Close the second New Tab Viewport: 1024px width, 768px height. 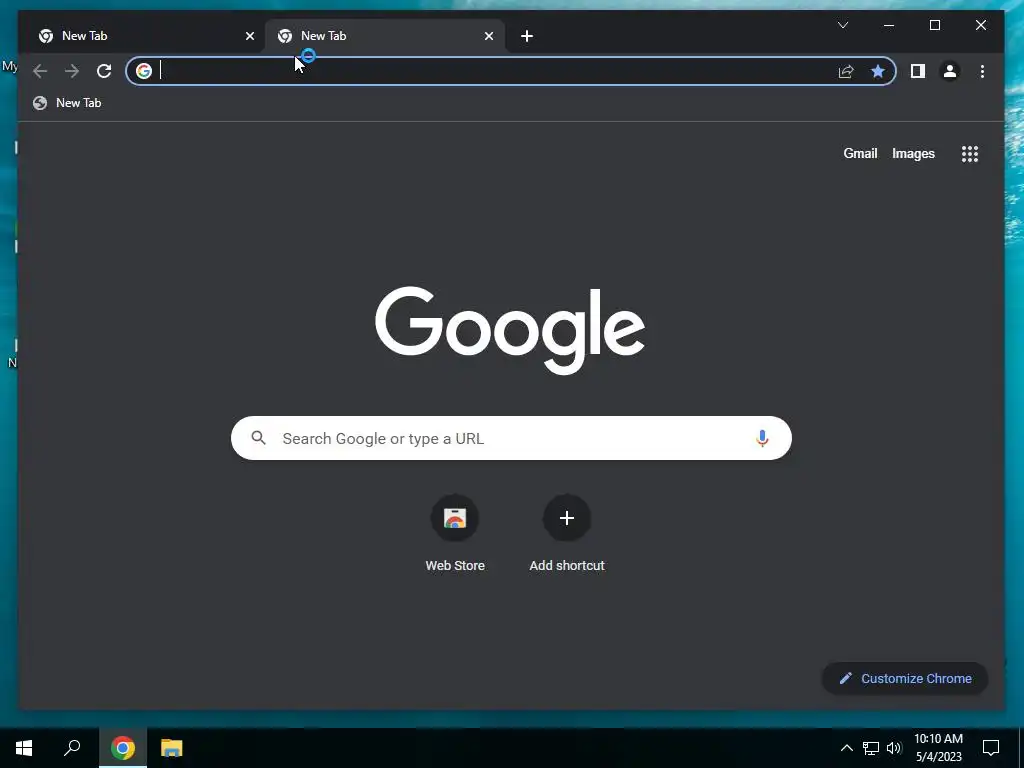point(488,36)
